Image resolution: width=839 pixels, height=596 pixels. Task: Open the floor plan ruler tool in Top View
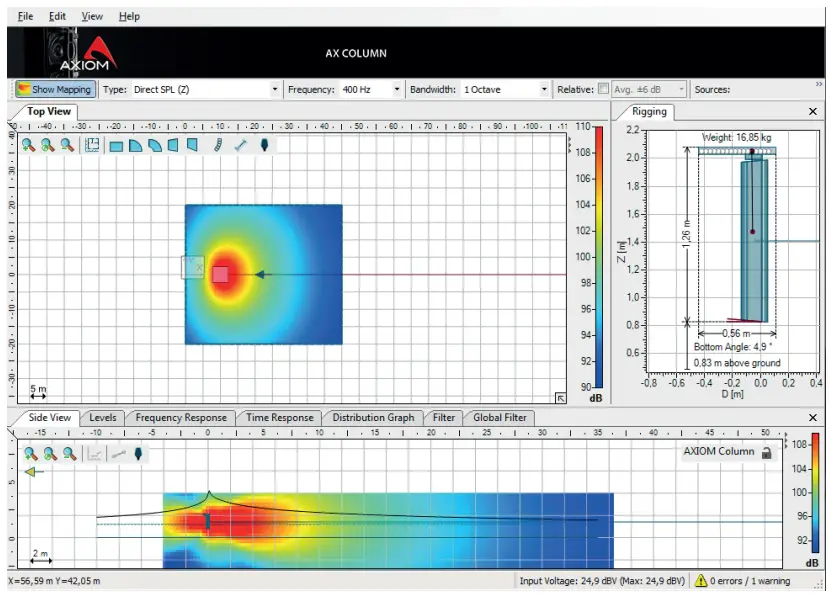click(x=92, y=145)
